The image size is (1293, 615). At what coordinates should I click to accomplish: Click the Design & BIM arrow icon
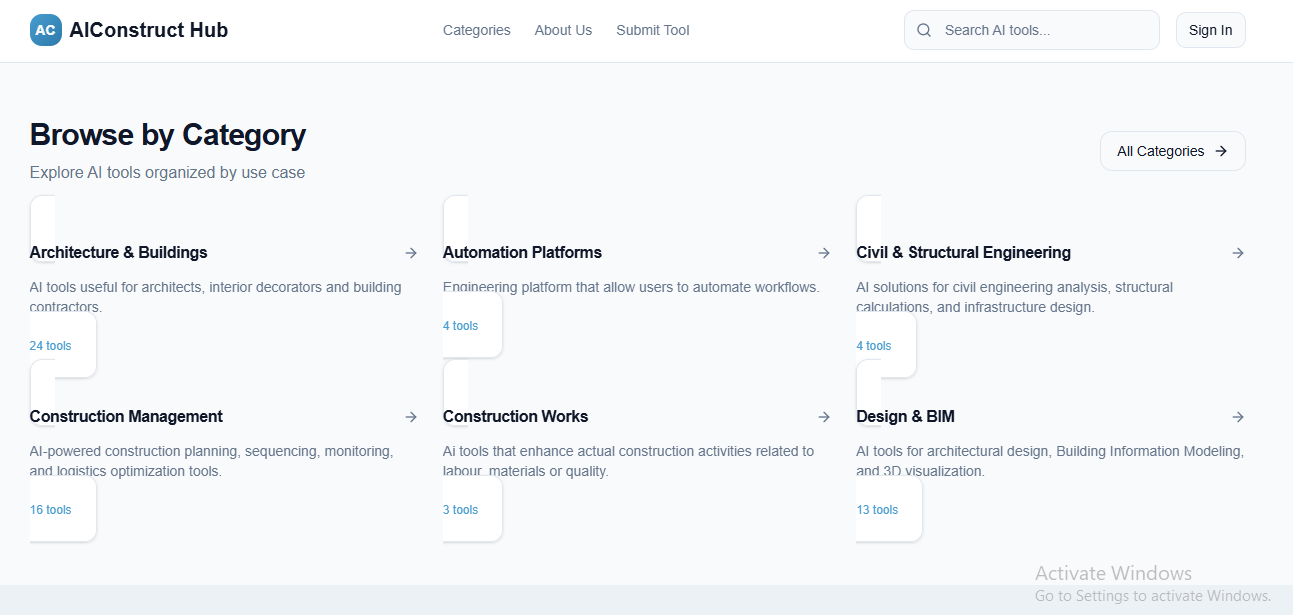point(1238,417)
